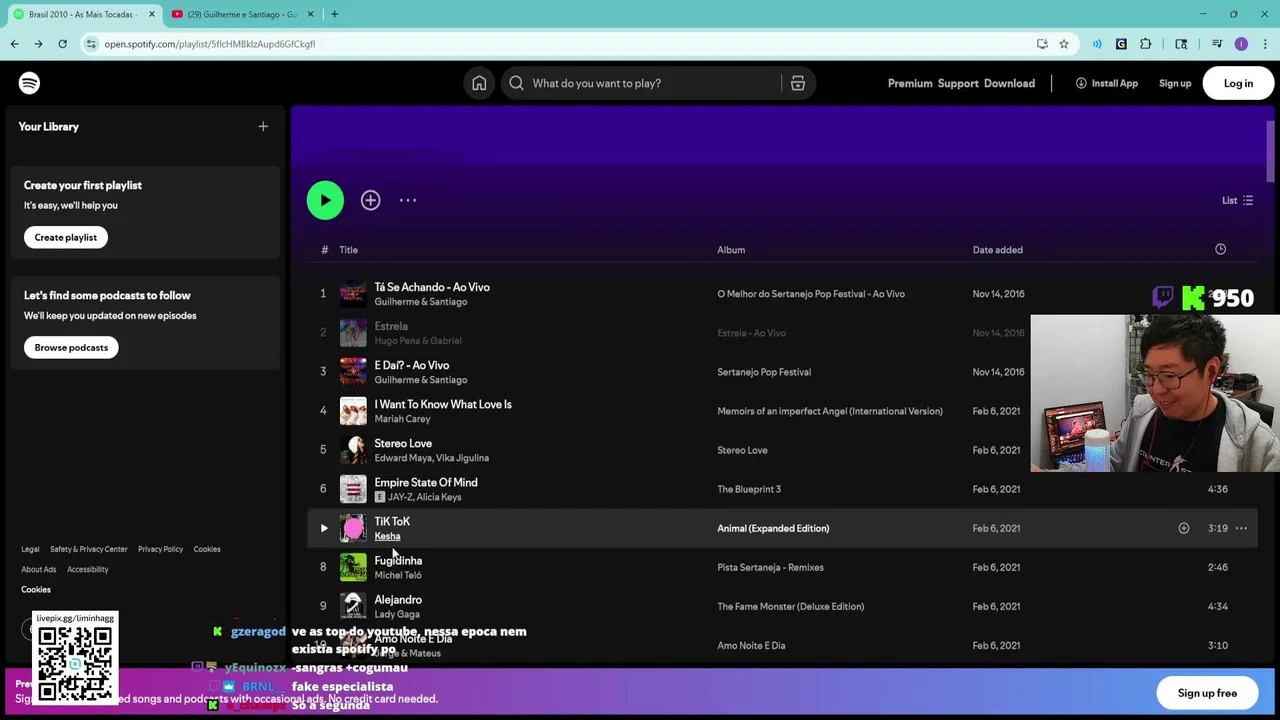The height and width of the screenshot is (720, 1280).
Task: Save playlist to Your Library plus icon
Action: click(370, 200)
